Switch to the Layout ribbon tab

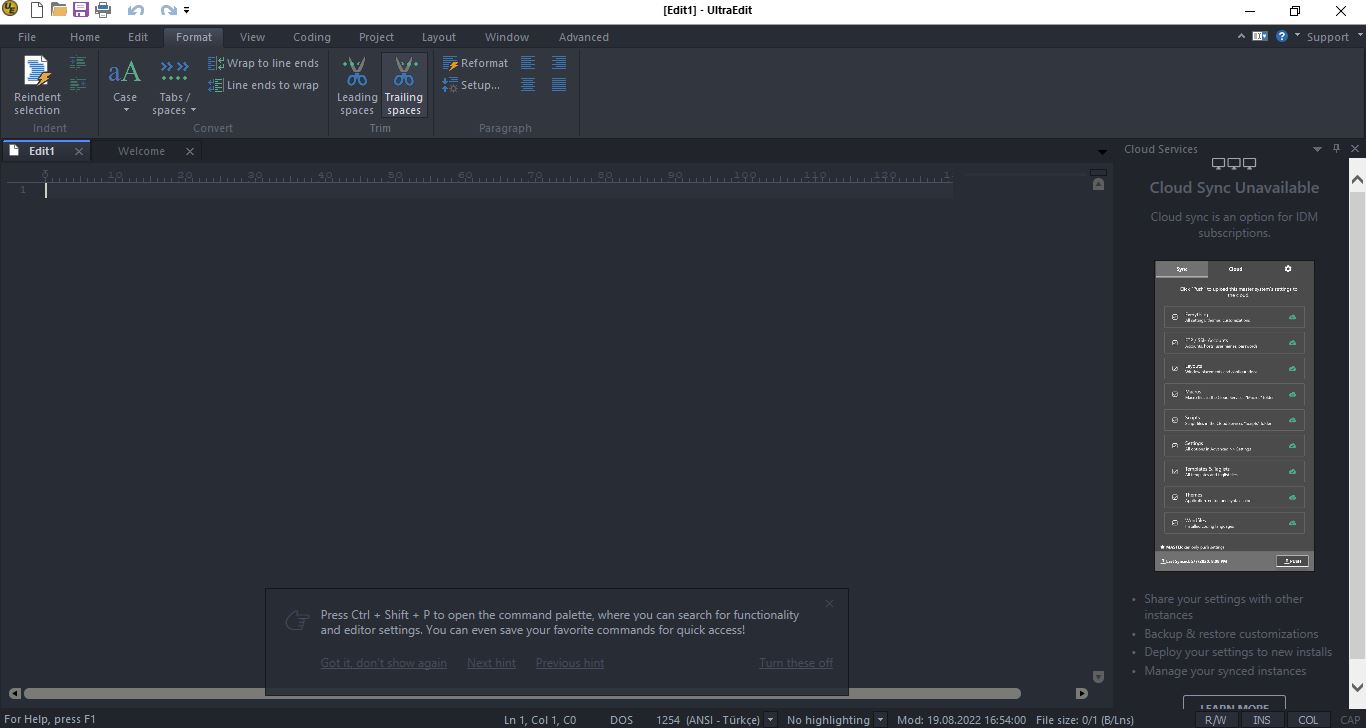coord(439,37)
